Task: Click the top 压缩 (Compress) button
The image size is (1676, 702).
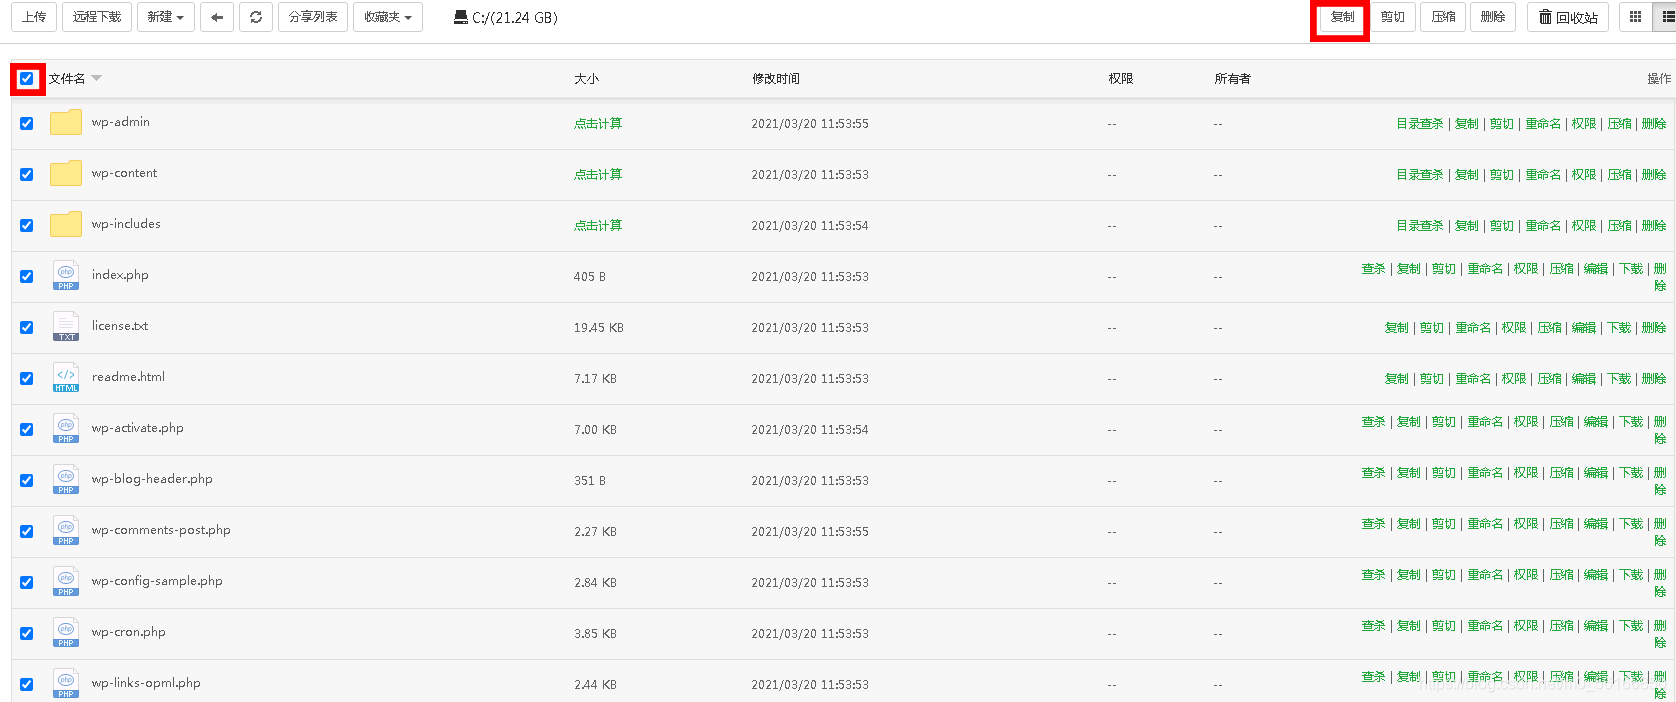Action: [1443, 17]
